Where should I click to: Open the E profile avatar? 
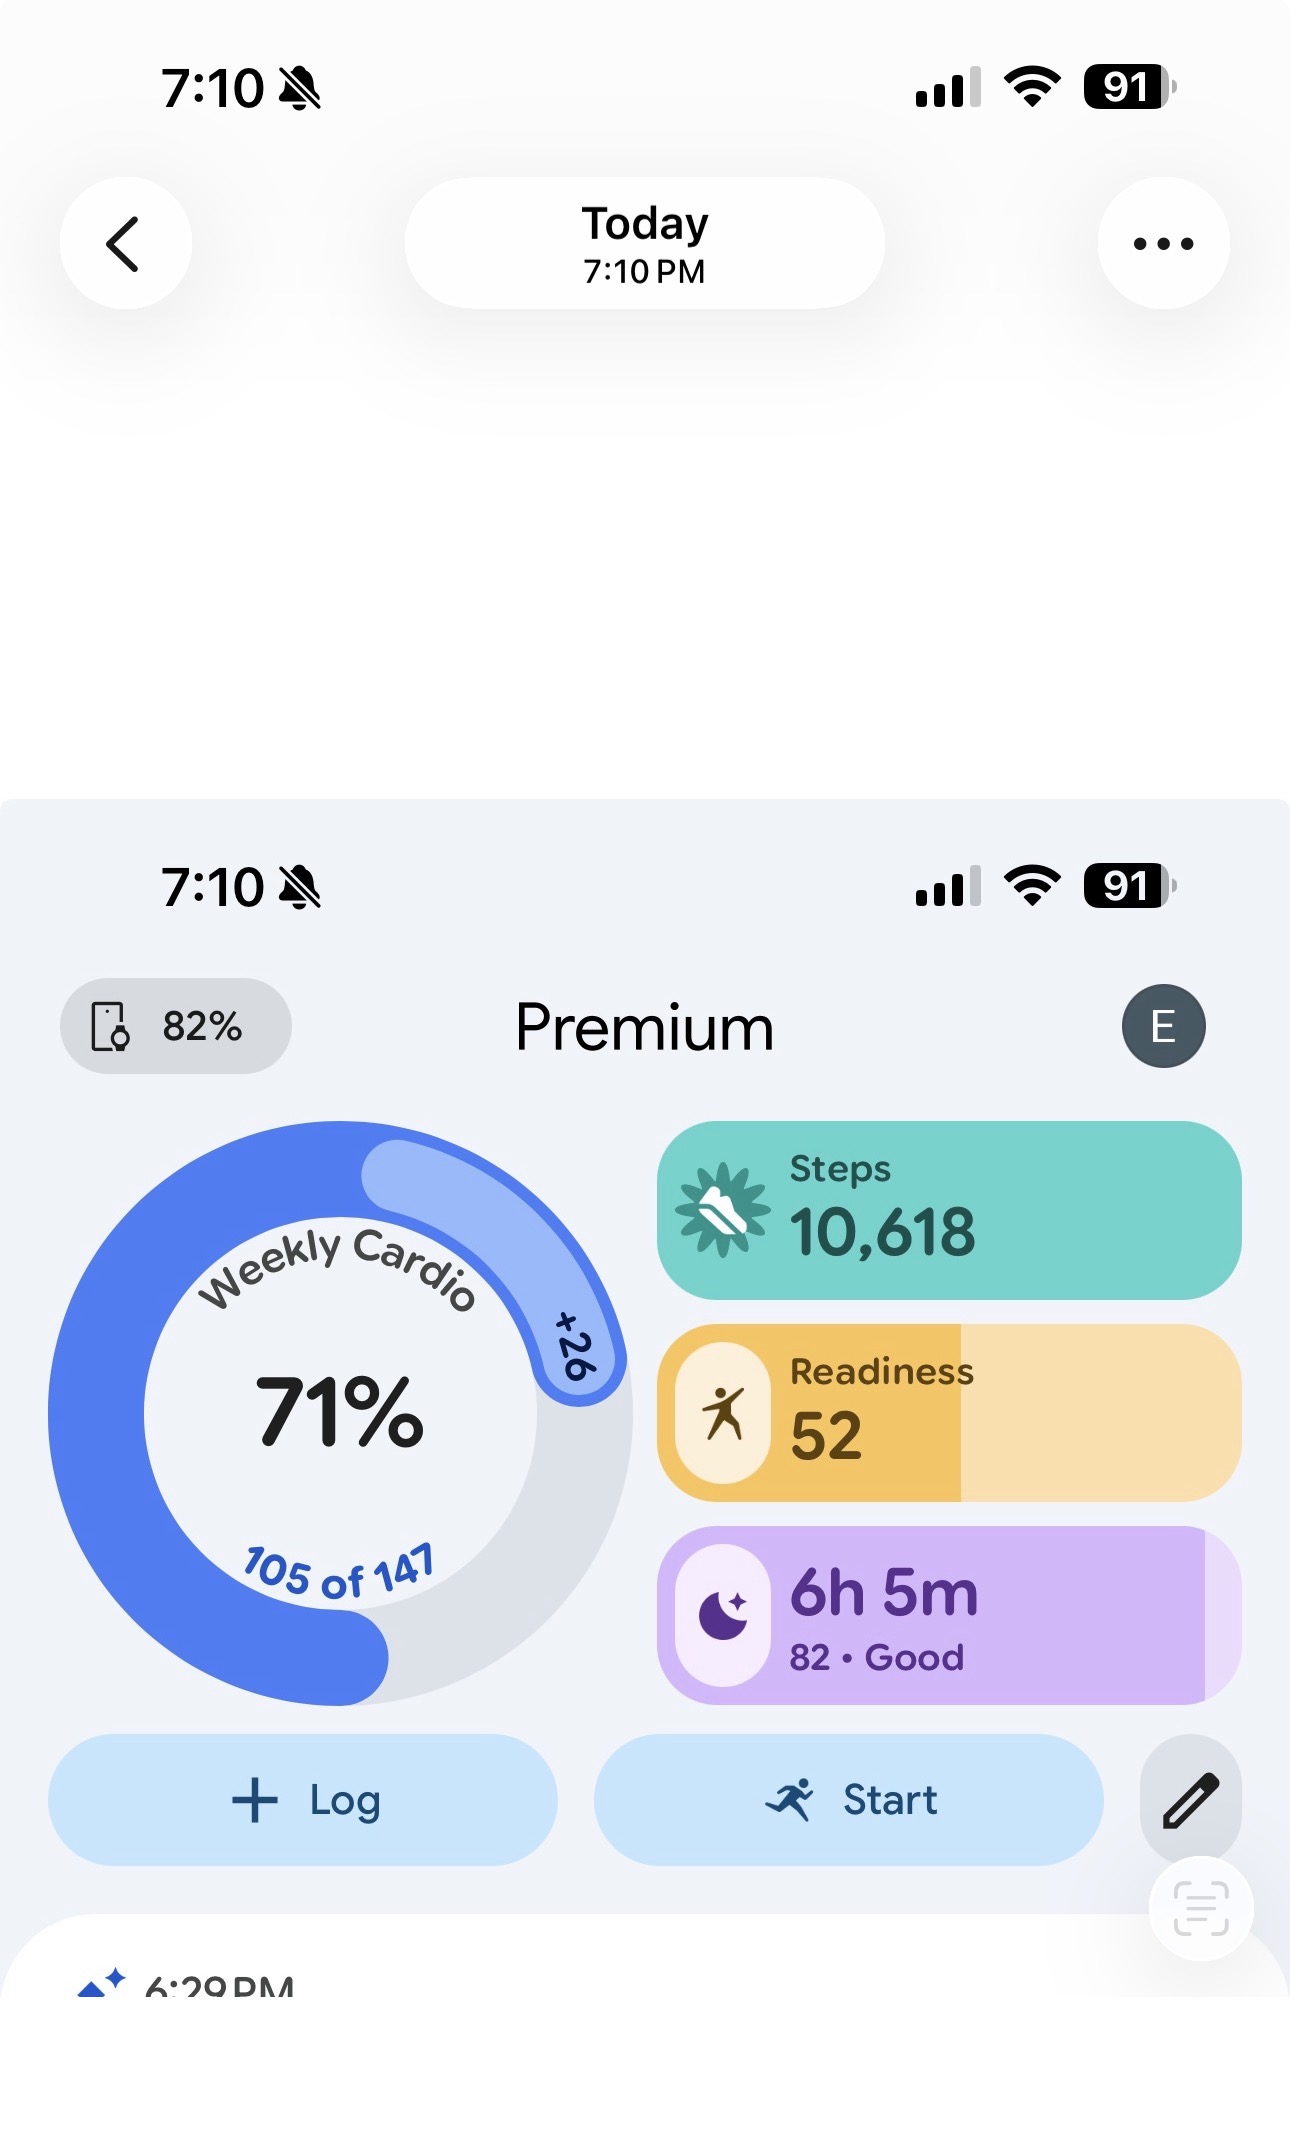pos(1163,1026)
